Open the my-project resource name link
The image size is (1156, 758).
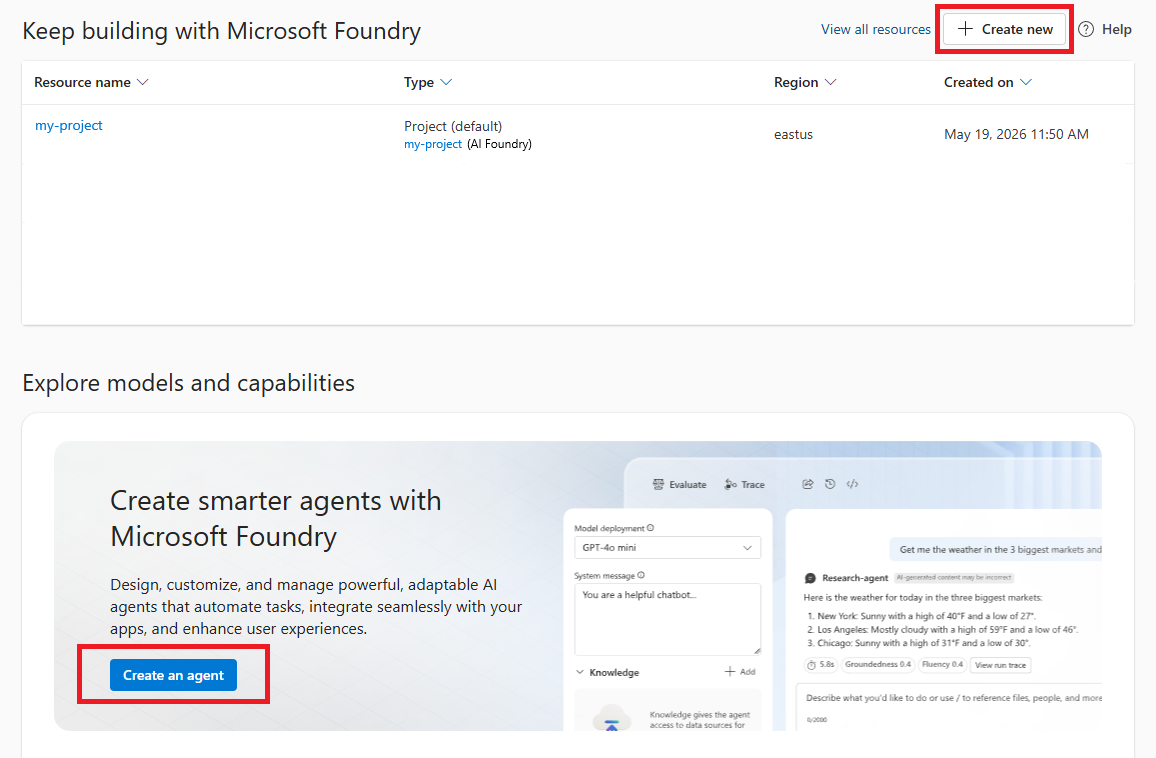[69, 125]
